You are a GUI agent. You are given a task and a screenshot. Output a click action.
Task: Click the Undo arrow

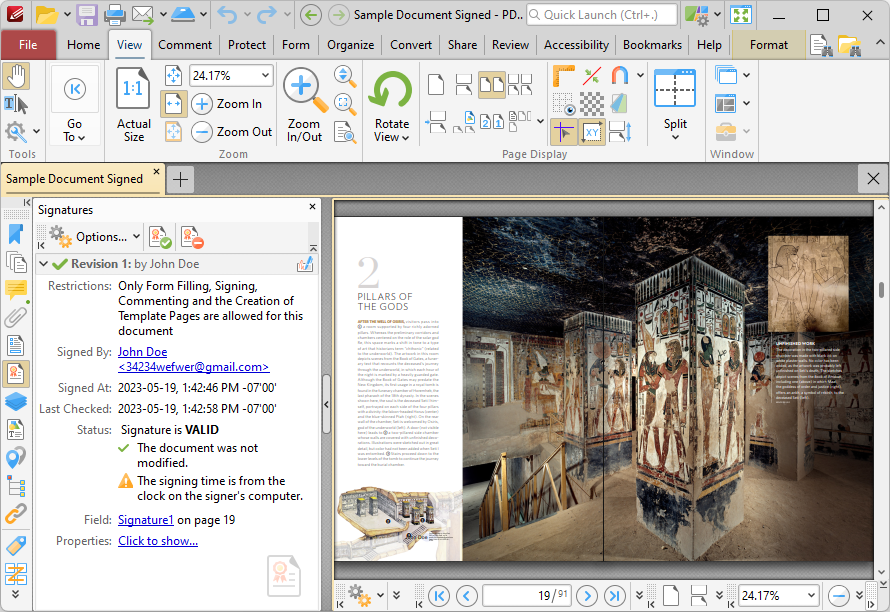tap(227, 15)
